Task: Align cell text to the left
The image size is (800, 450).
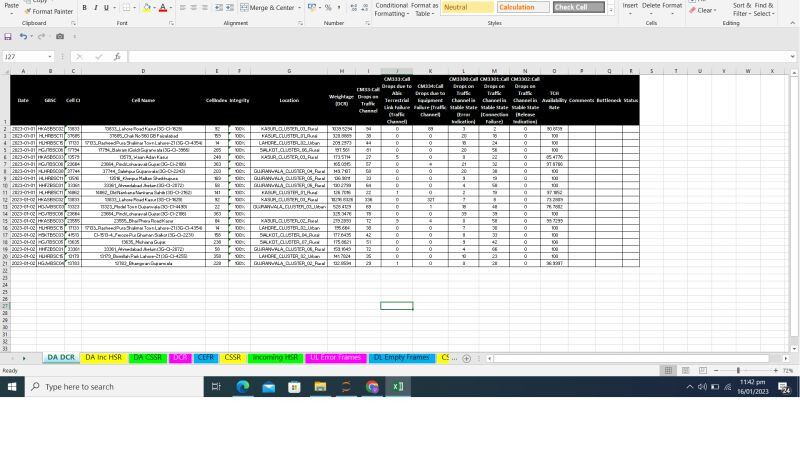Action: click(184, 8)
